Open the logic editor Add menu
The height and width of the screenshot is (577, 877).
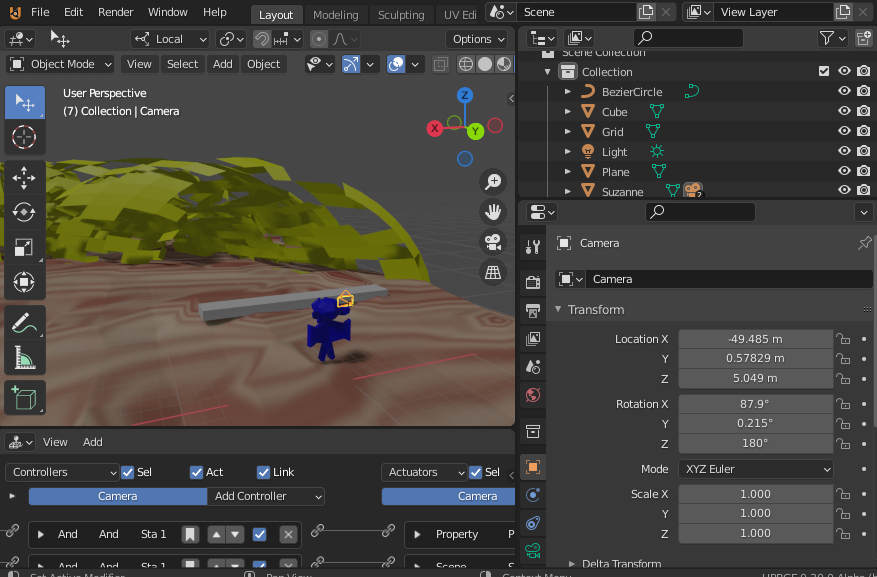92,442
